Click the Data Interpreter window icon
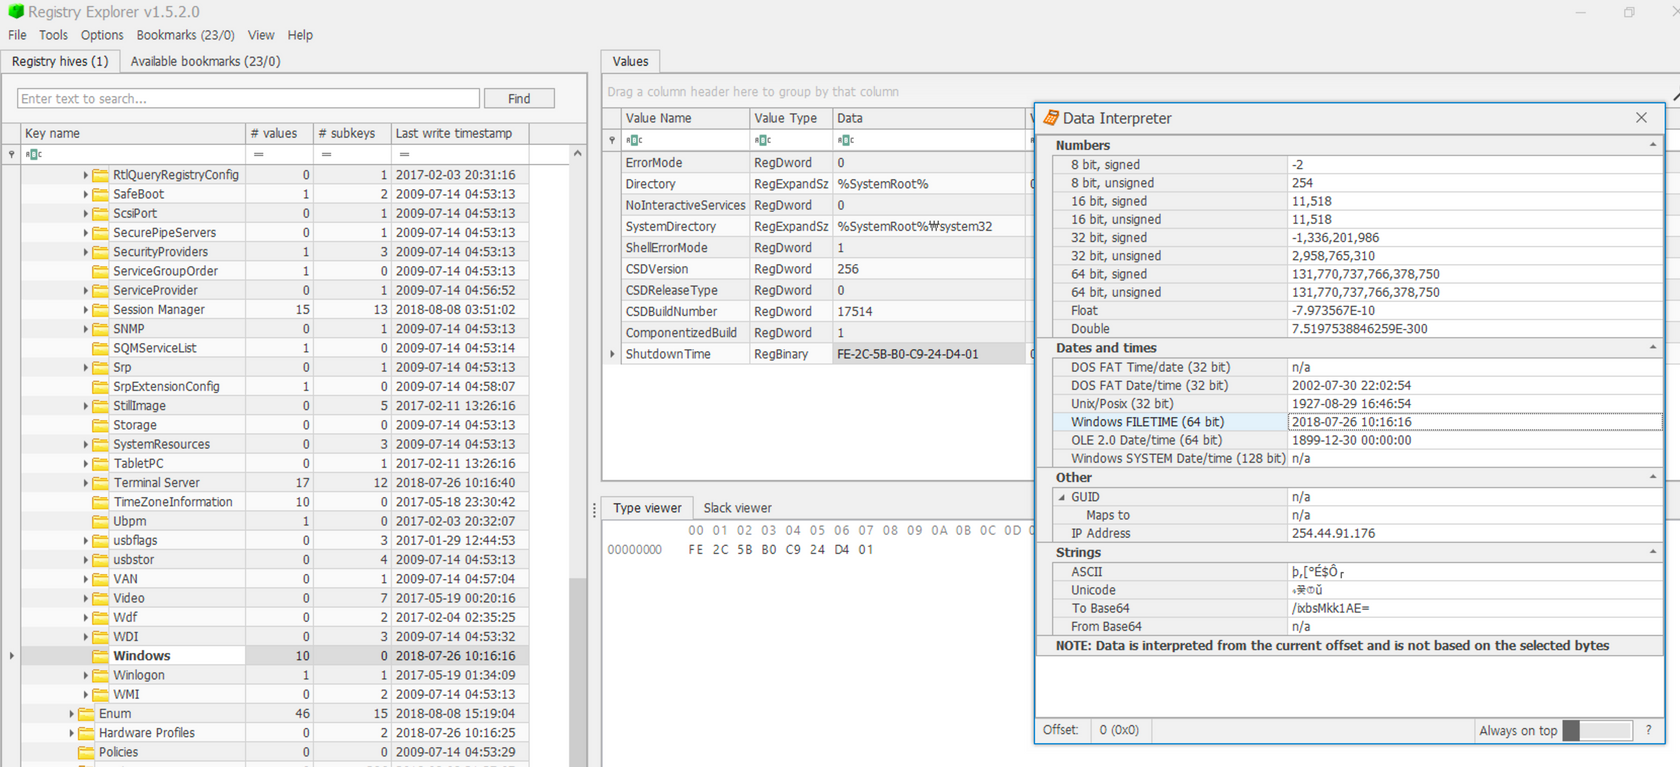 pos(1051,118)
